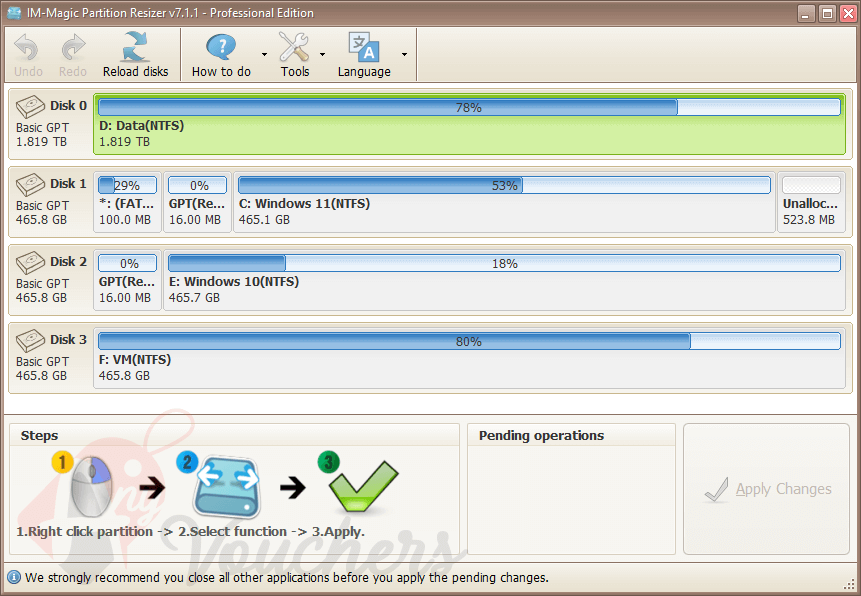This screenshot has width=861, height=596.
Task: Select the F: VM partition on Disk 3
Action: tap(467, 360)
